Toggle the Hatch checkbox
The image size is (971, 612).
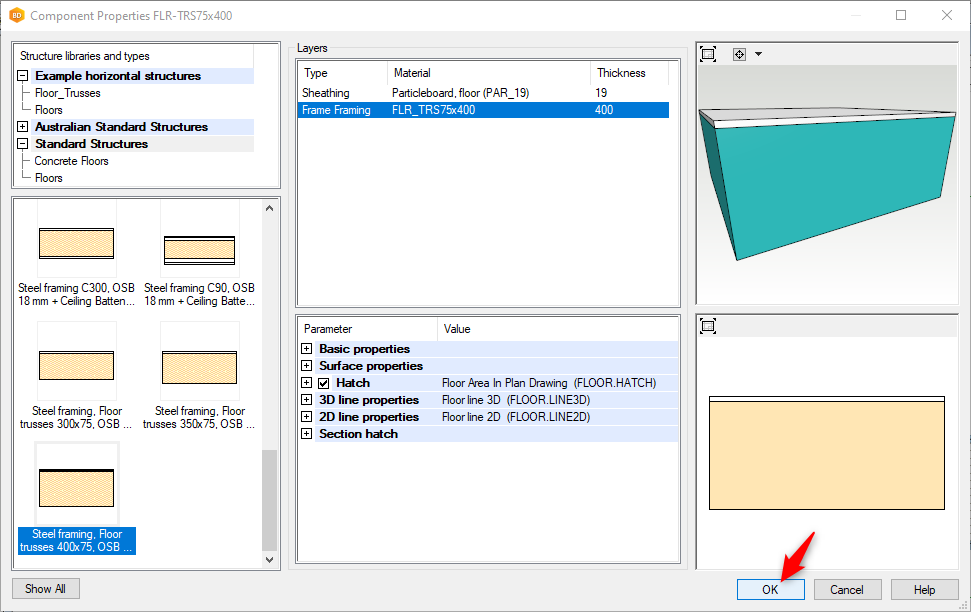point(324,383)
